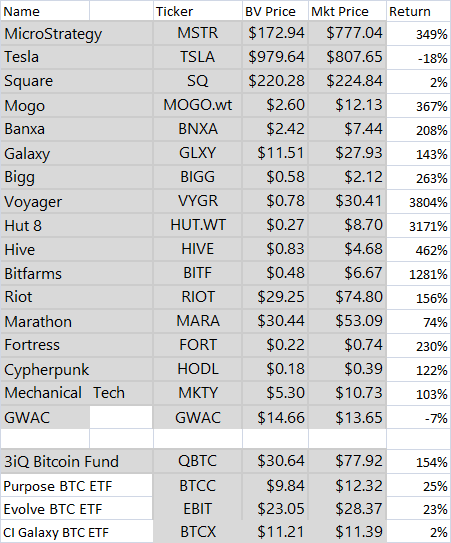Click the Ticker column header

click(198, 11)
